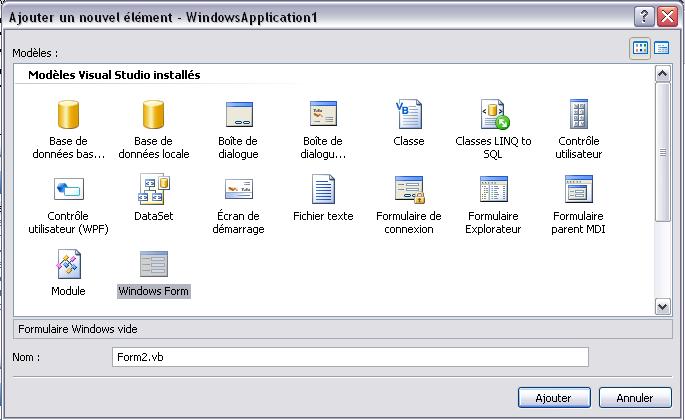Click the Nom field containing Form2.vb

point(350,357)
